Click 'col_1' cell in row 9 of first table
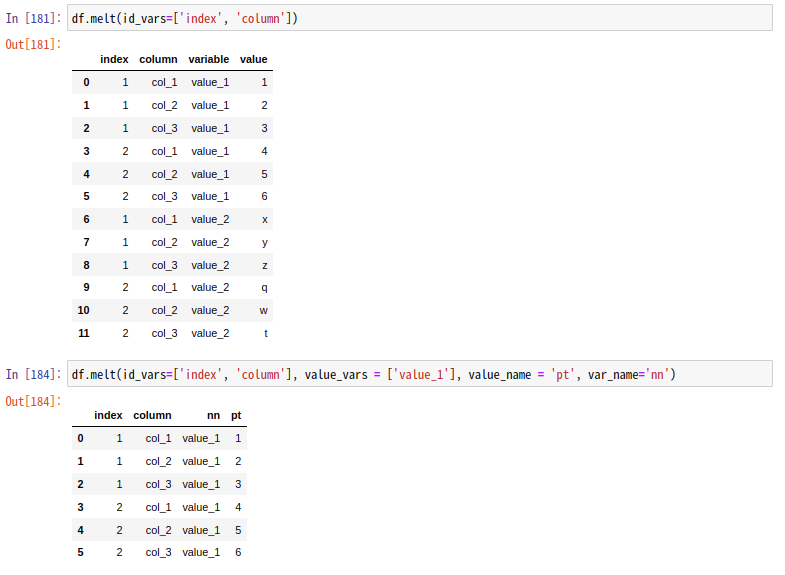This screenshot has width=785, height=575. click(x=164, y=287)
